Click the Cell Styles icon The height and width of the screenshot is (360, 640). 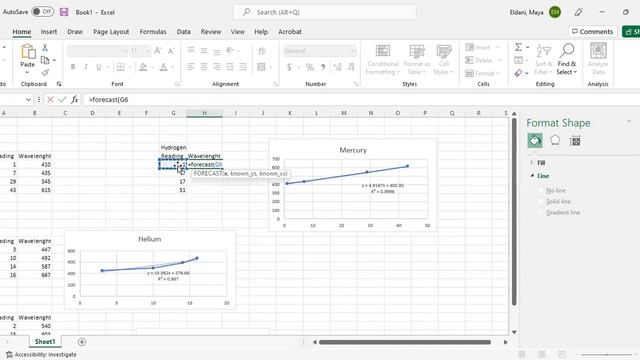[443, 51]
